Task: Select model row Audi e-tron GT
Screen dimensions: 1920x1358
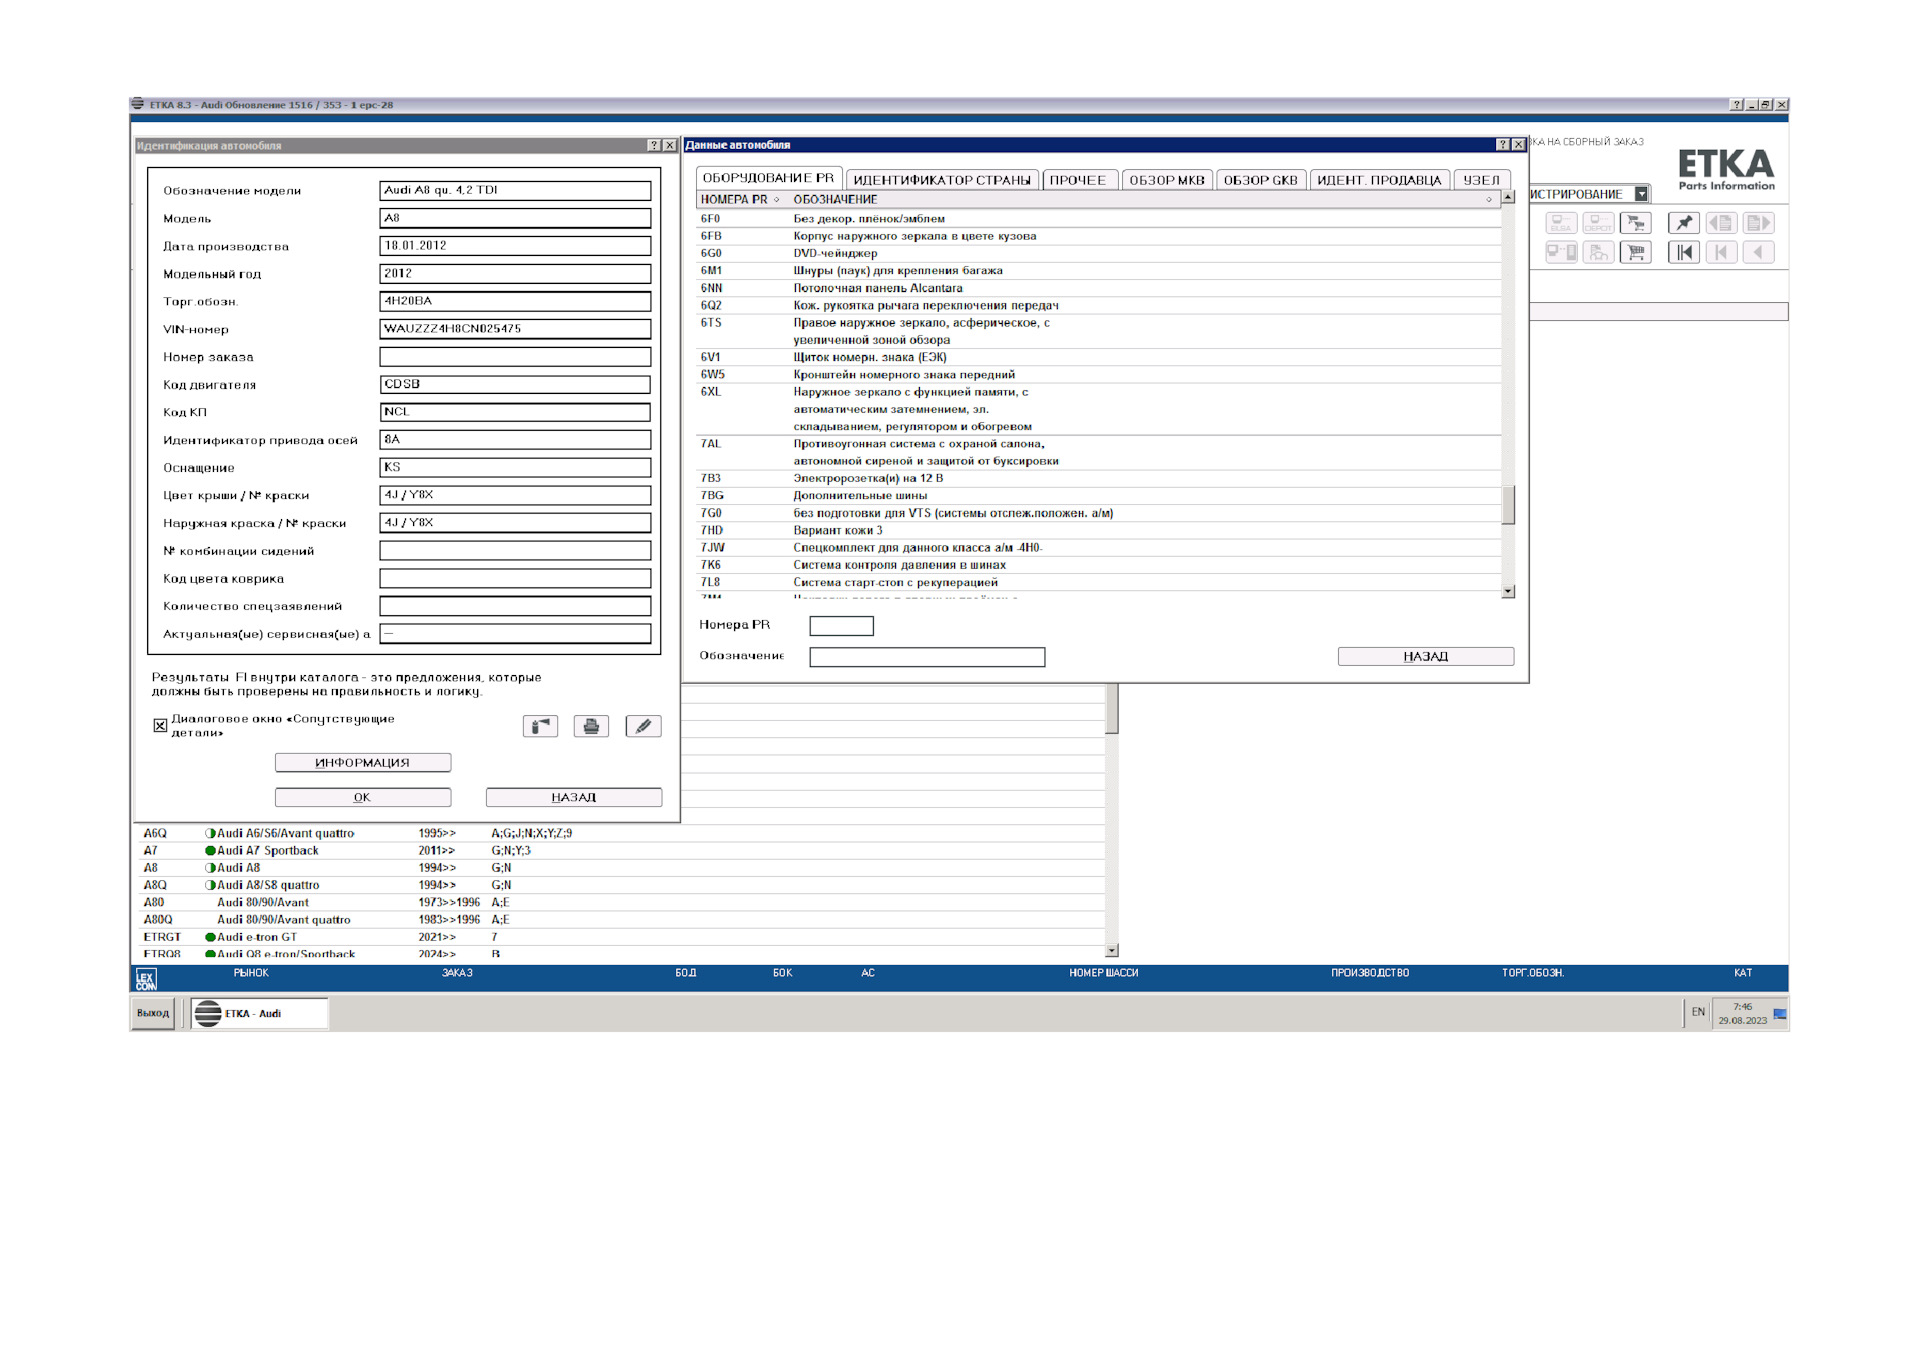Action: (x=620, y=938)
